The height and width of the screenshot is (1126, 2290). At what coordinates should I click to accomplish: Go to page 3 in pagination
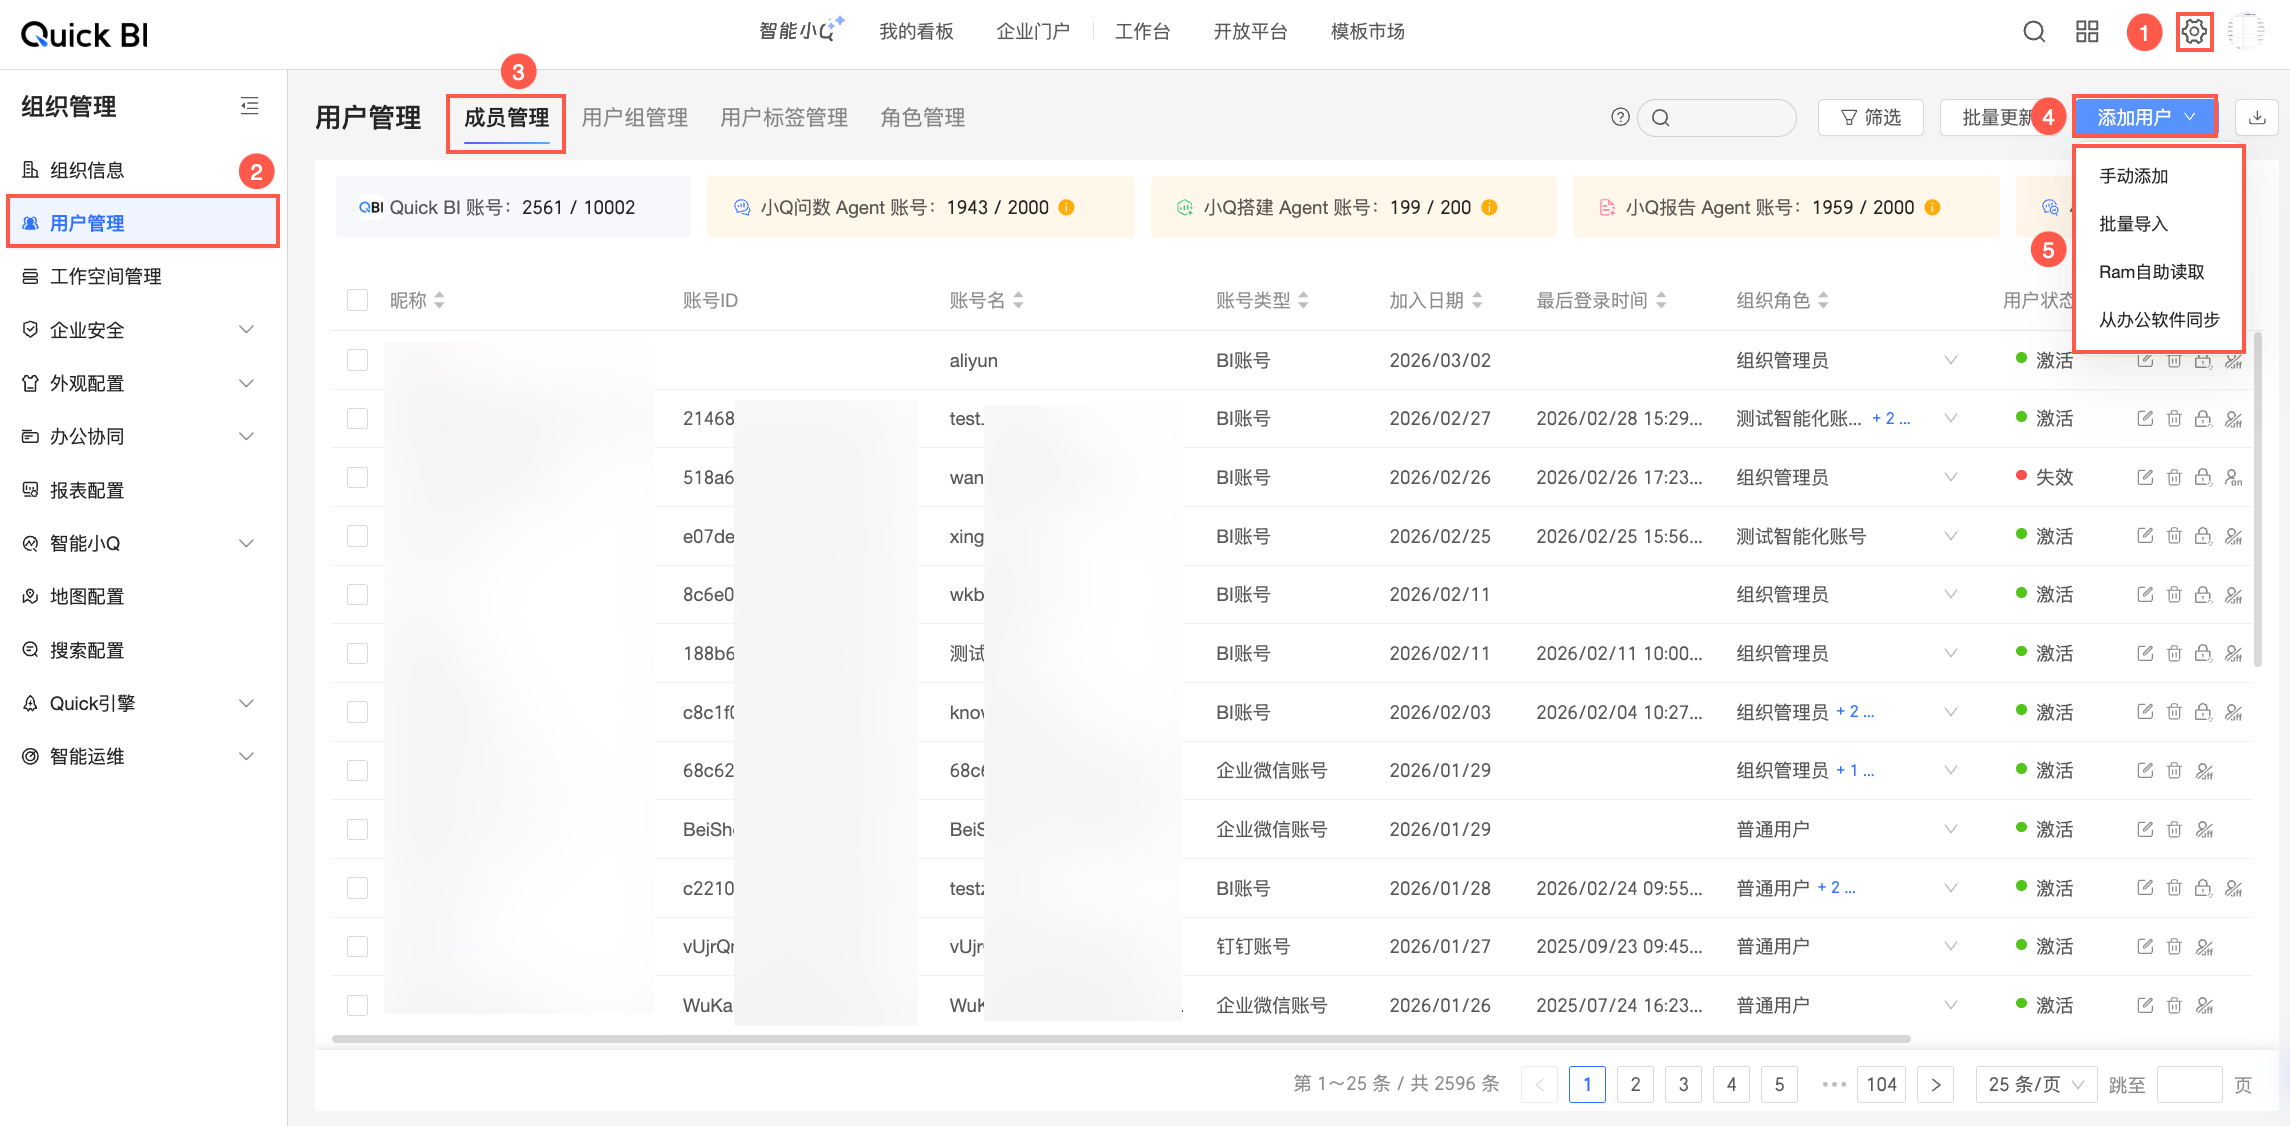pos(1683,1084)
